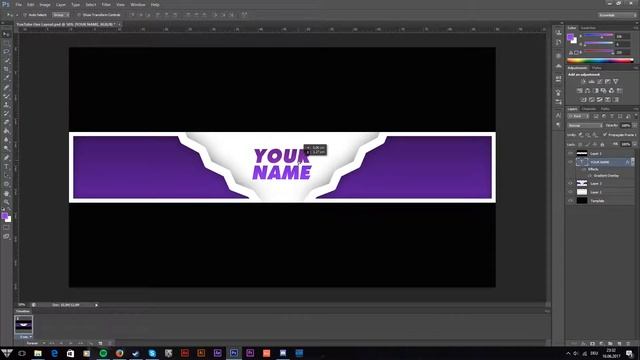Hide the top Layer 3 via eye icon
This screenshot has height=360, width=640.
[571, 153]
